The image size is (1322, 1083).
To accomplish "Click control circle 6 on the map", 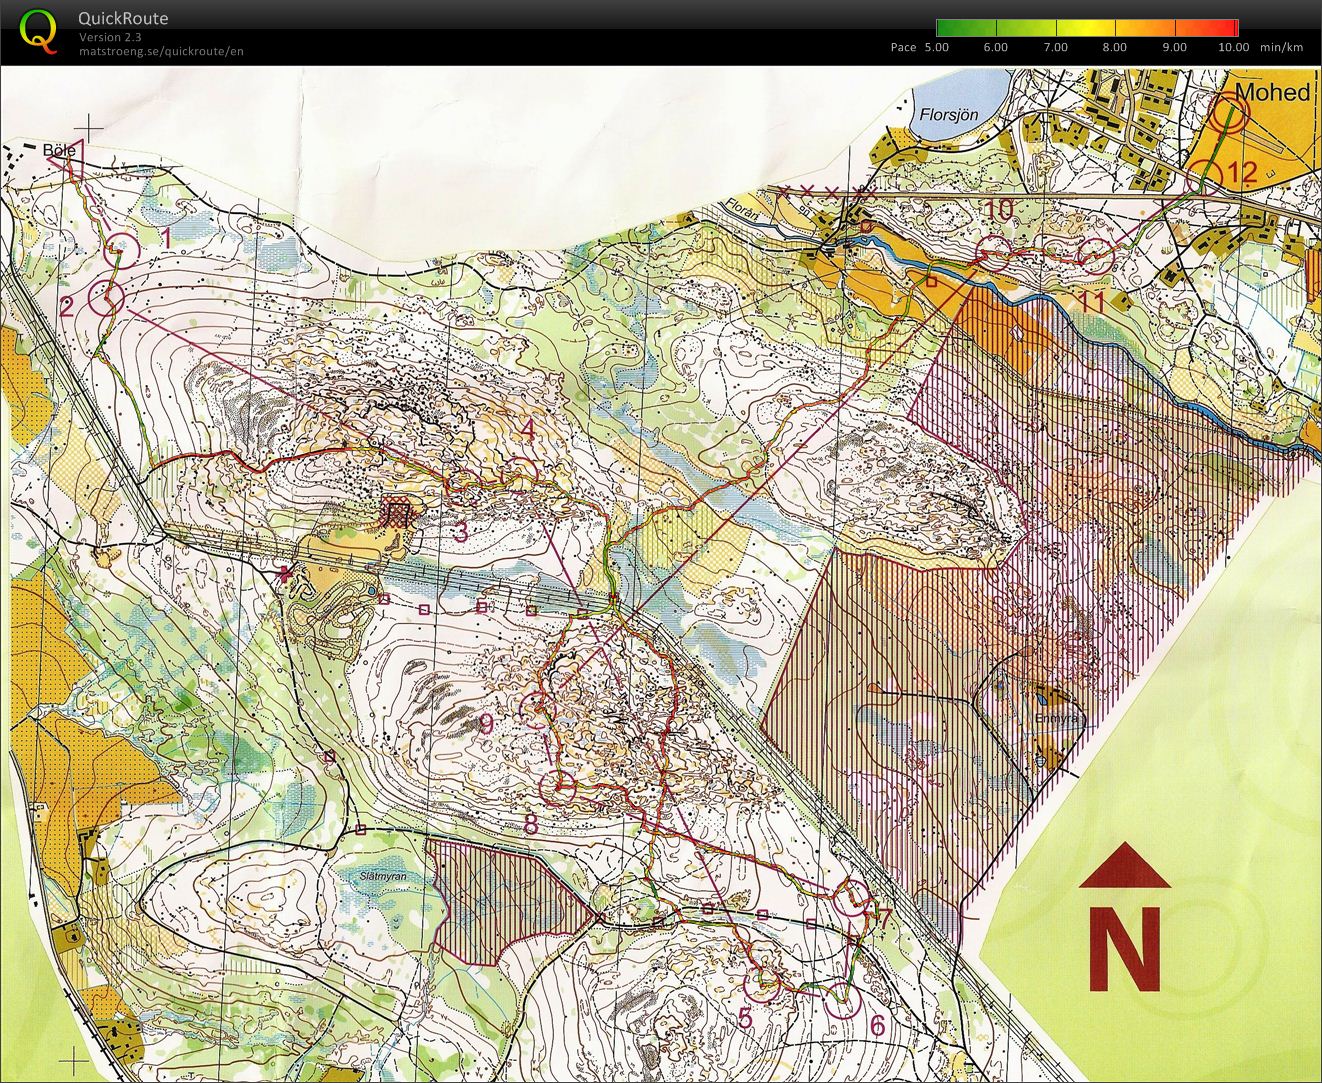I will [x=843, y=999].
